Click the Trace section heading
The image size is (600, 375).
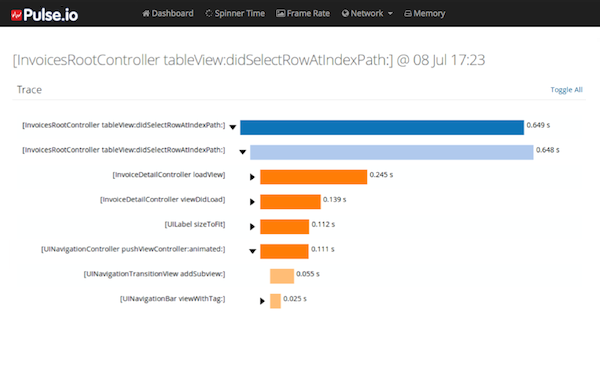29,90
